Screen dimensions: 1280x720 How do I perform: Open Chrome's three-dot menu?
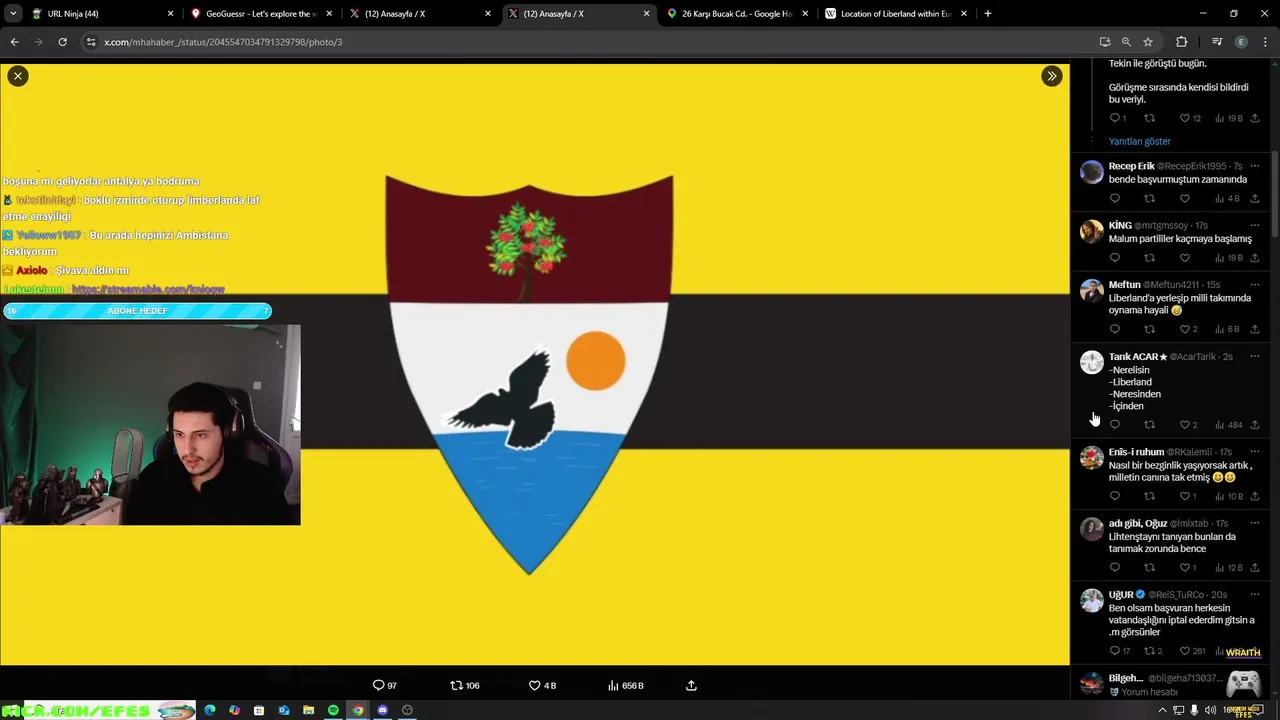pyautogui.click(x=1266, y=42)
